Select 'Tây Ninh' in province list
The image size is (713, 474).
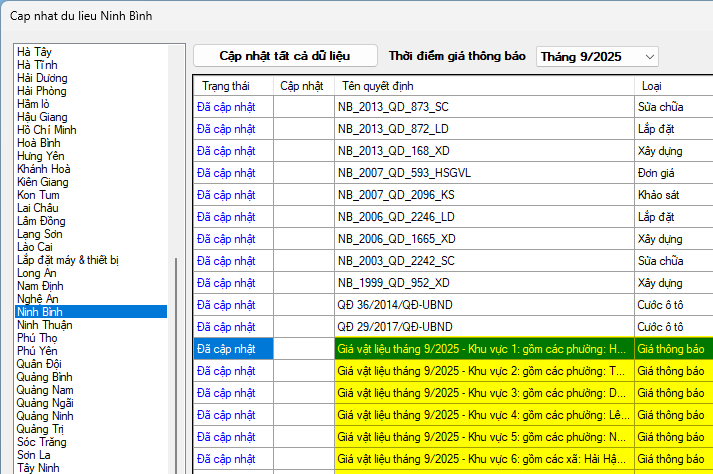(38, 468)
